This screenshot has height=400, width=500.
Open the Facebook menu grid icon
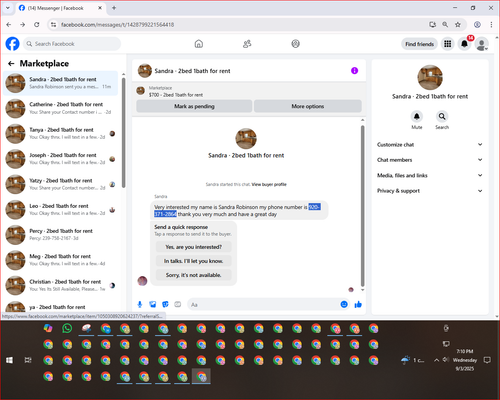point(448,44)
